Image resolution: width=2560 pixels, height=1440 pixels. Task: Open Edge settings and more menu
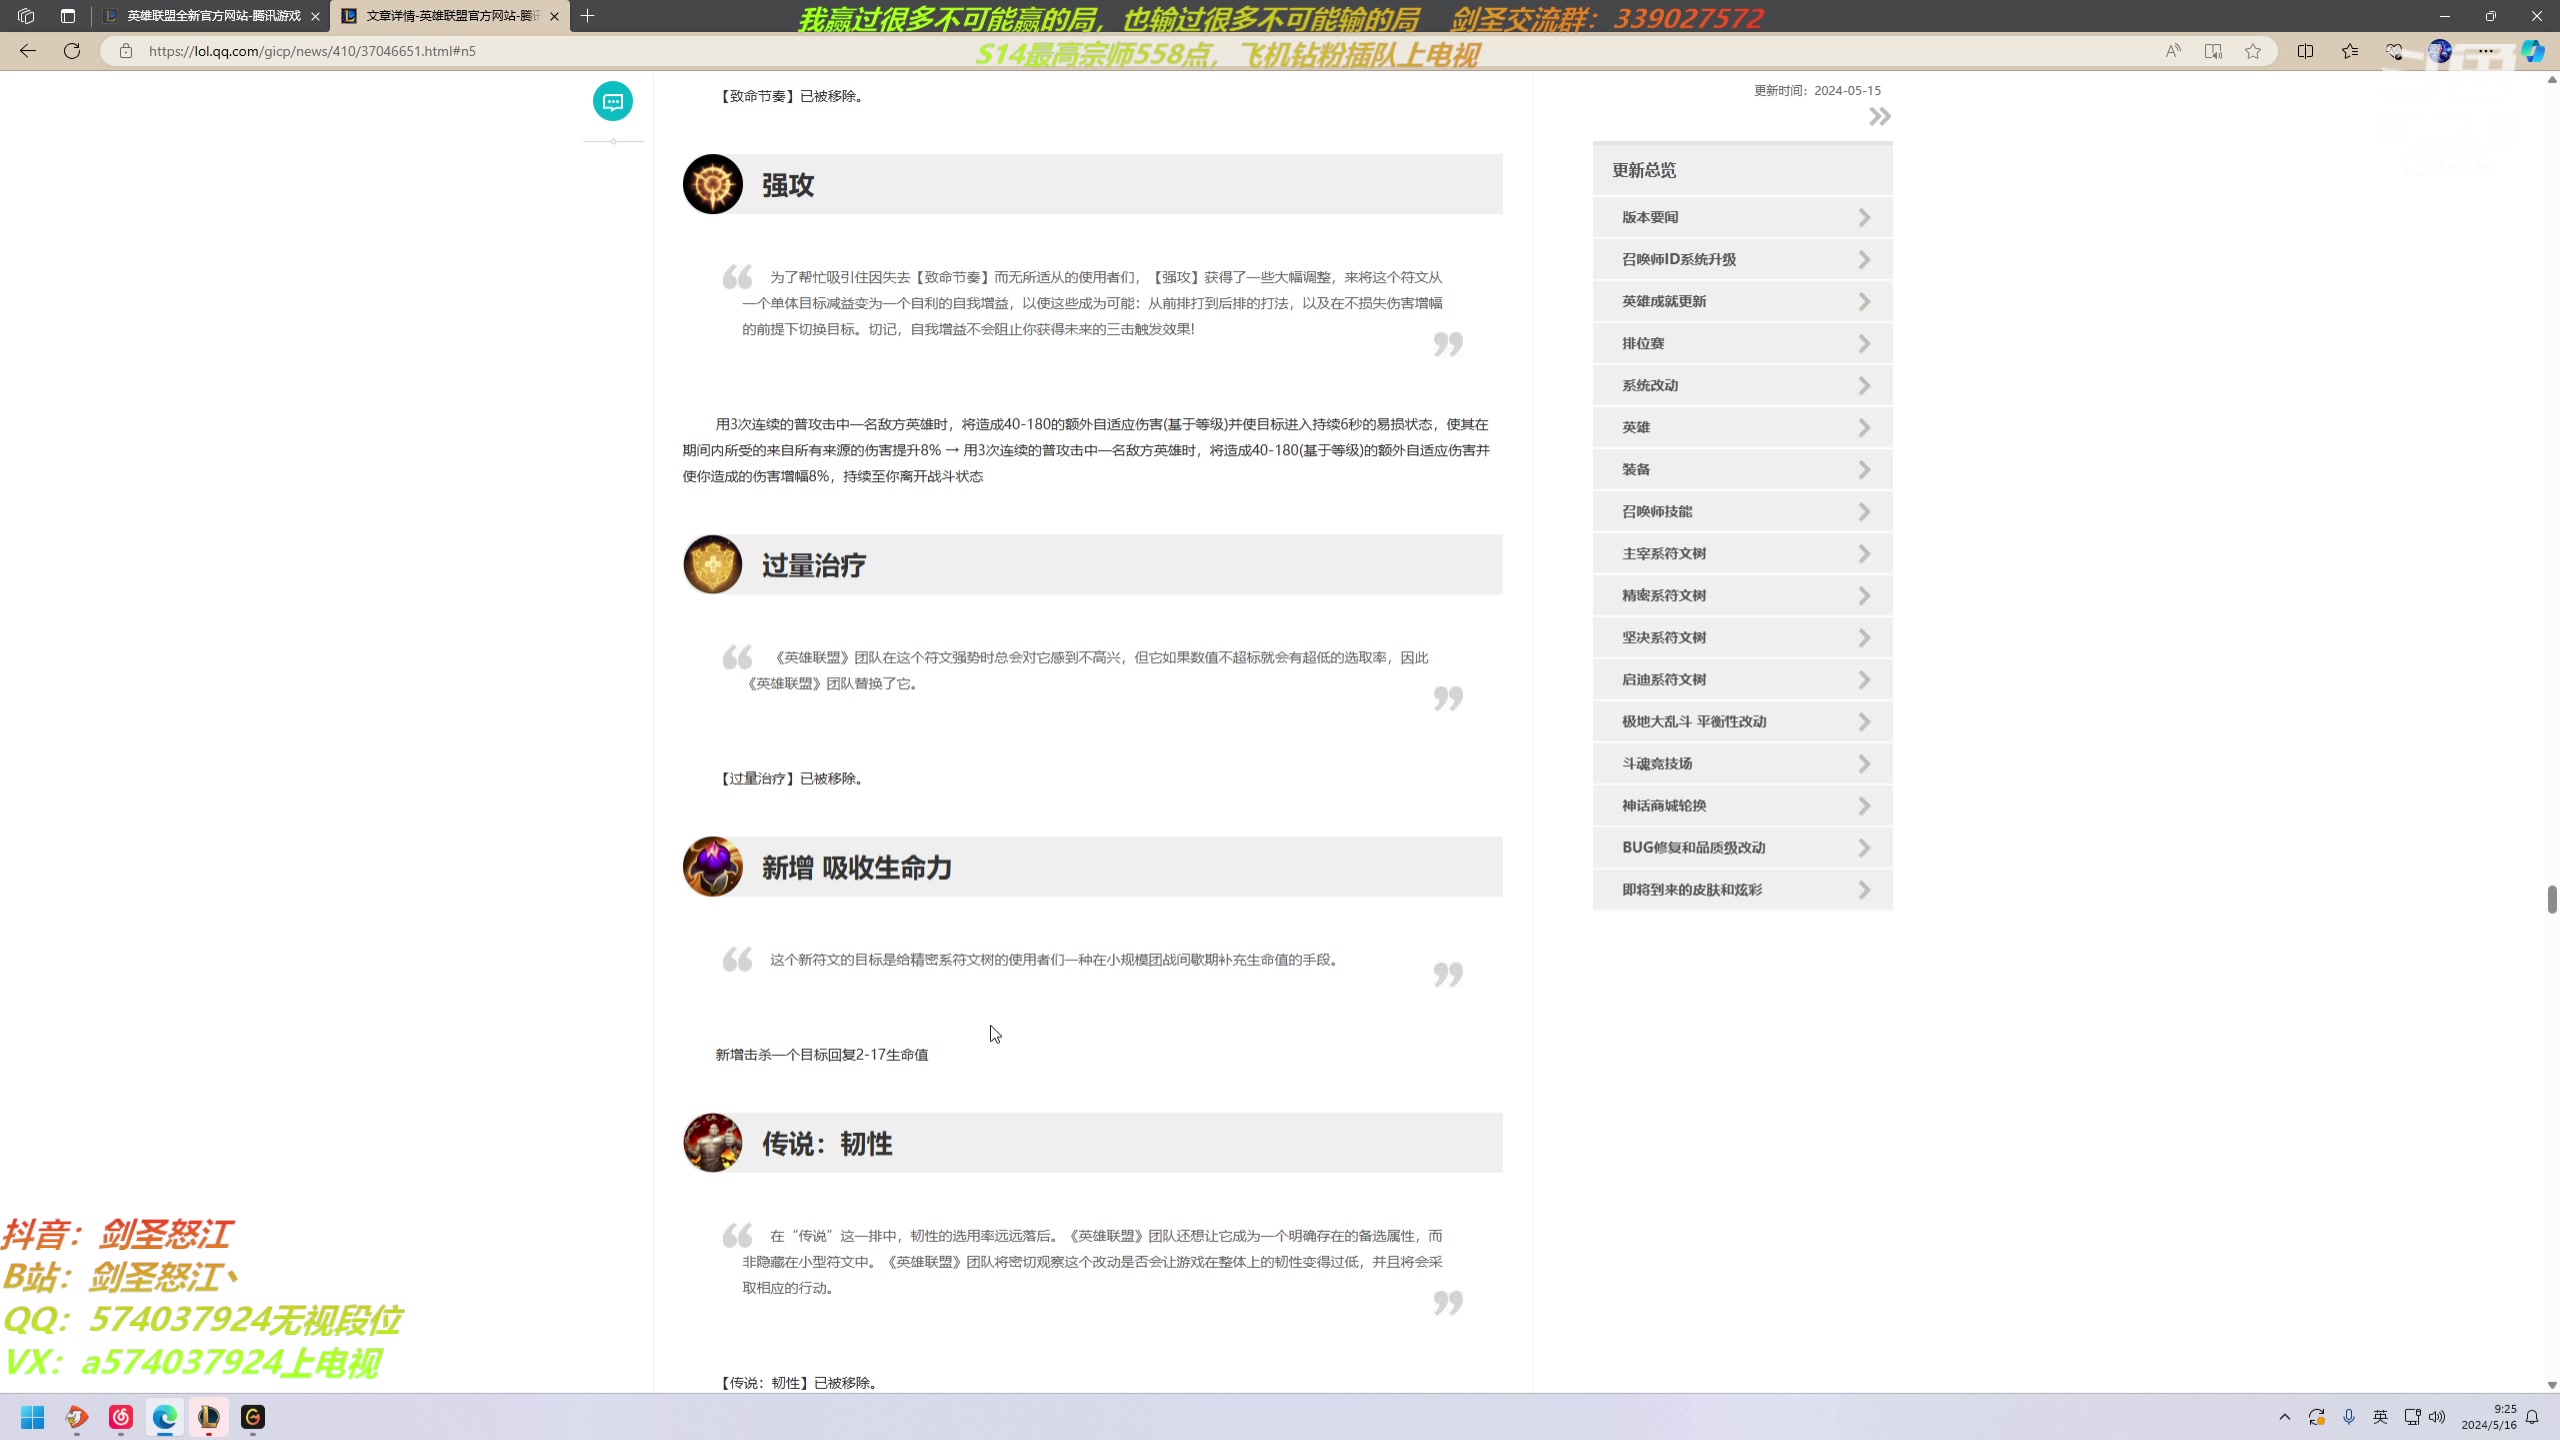(2486, 51)
